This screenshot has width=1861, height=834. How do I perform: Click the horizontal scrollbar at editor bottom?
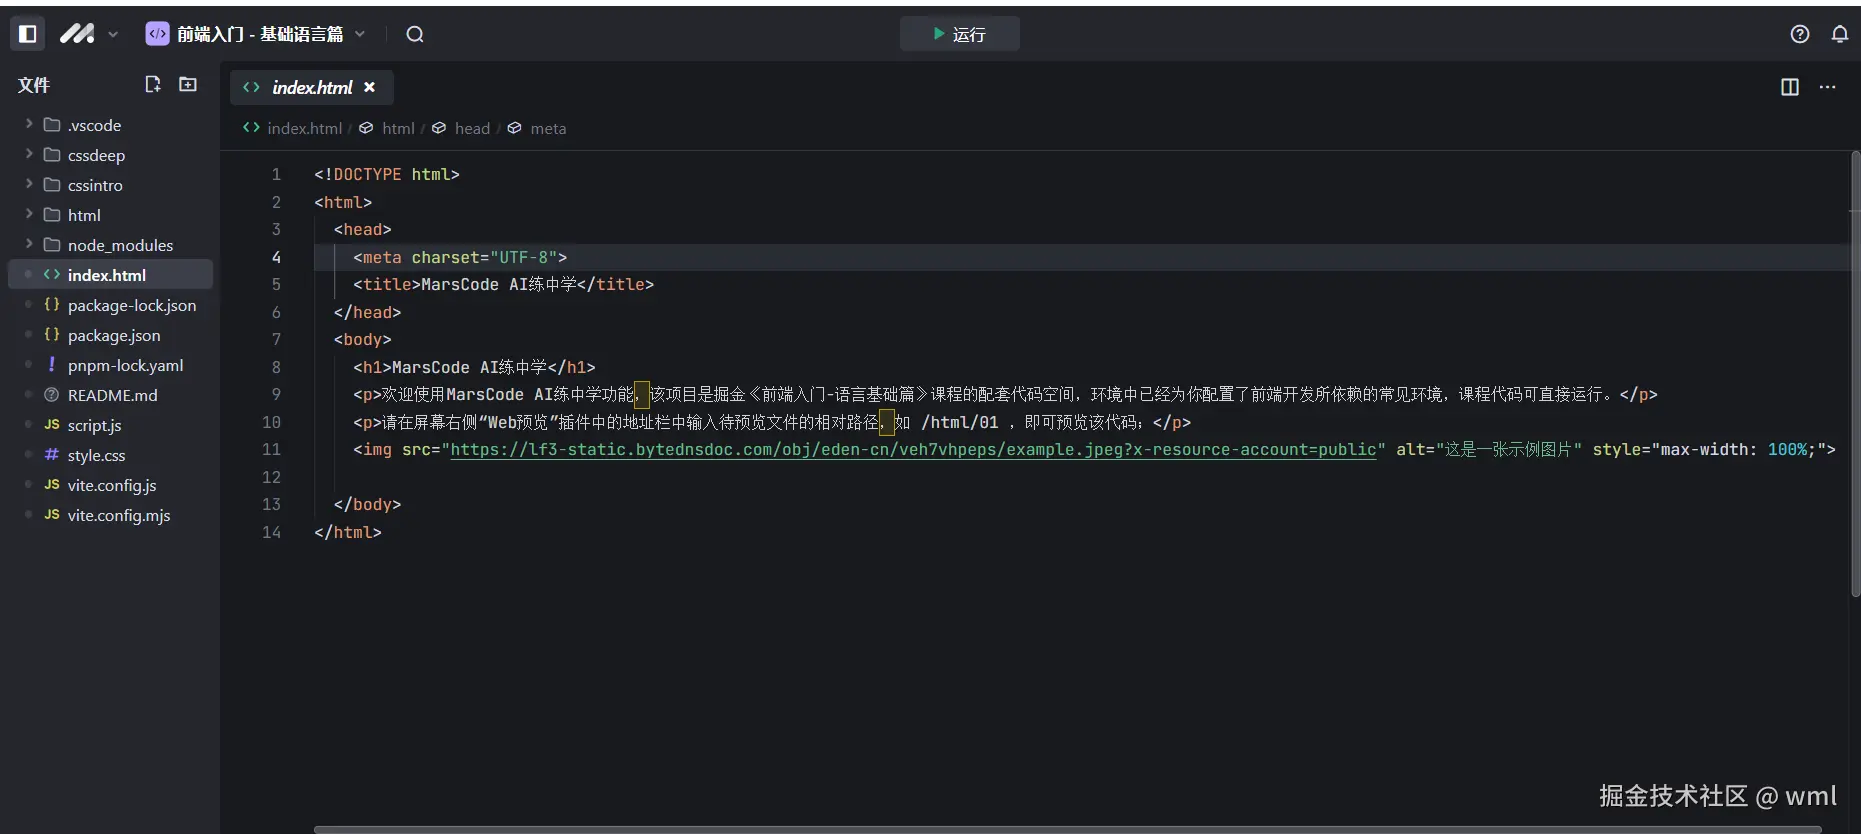(1067, 829)
